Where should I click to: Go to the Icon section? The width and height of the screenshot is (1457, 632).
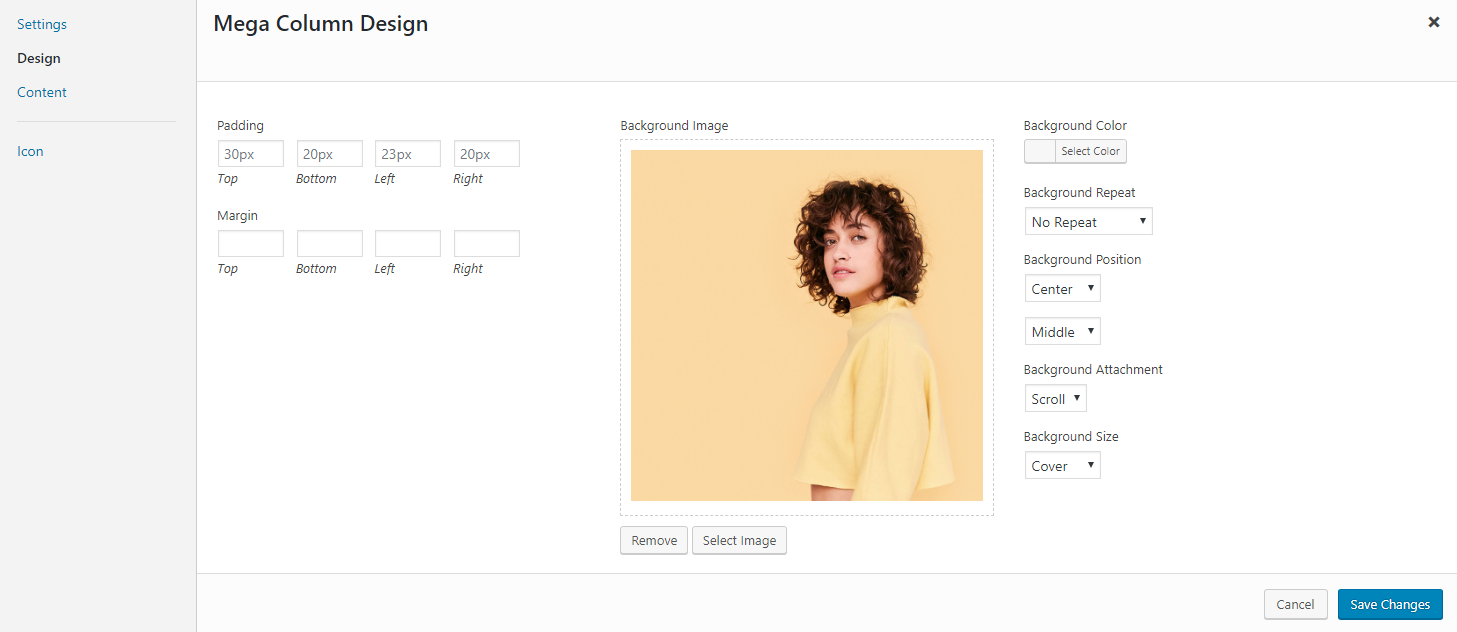click(30, 151)
